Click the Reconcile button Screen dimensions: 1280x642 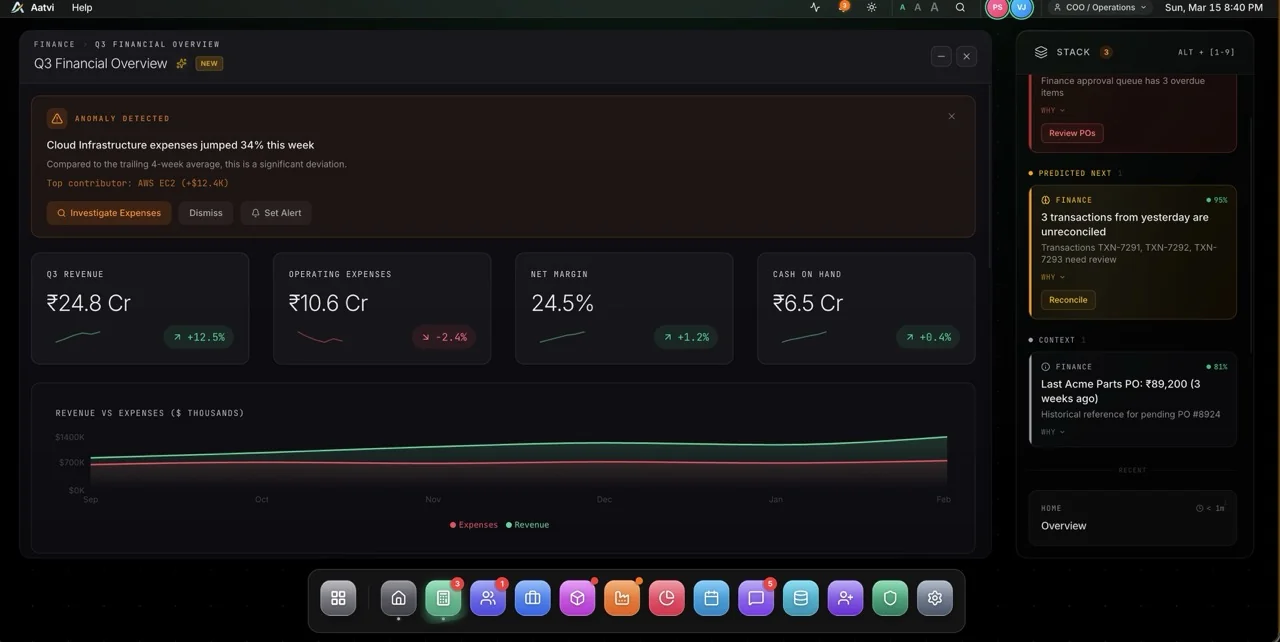pos(1068,300)
